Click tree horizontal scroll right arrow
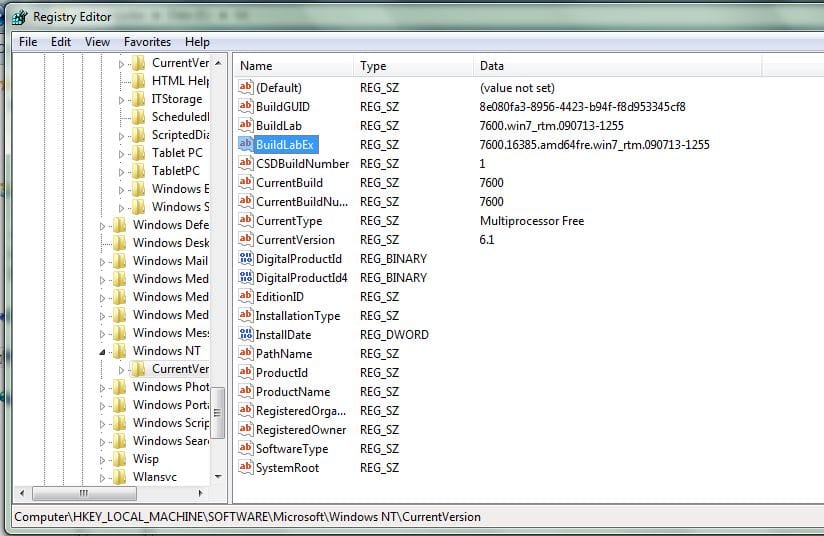 tap(200, 493)
